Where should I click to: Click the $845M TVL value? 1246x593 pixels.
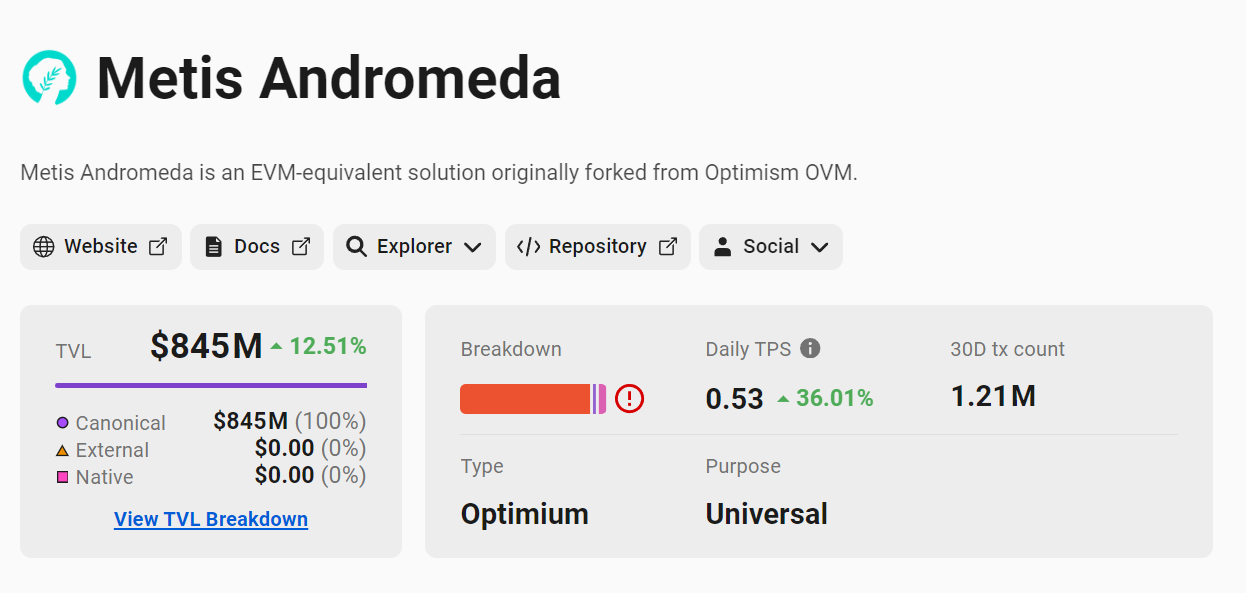point(206,346)
